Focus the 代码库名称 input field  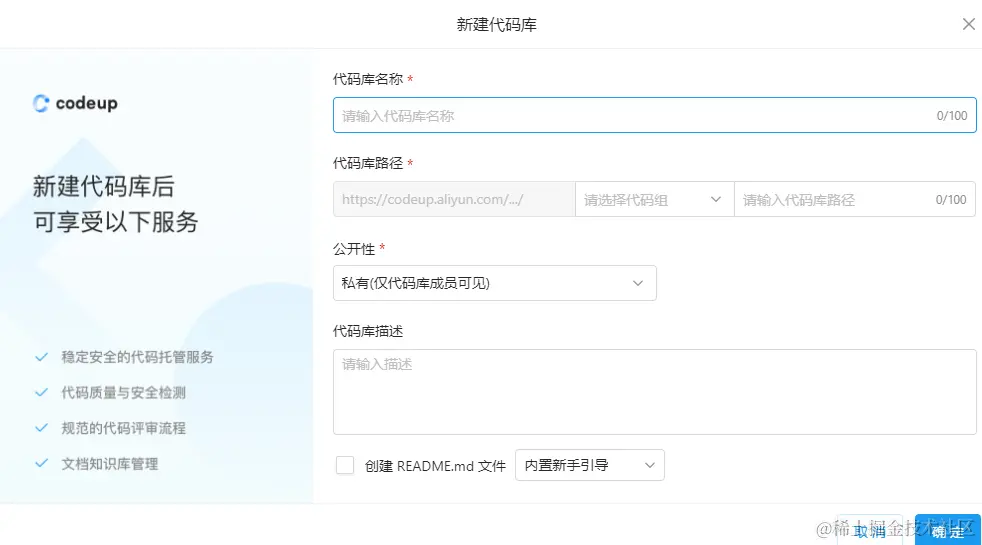click(x=654, y=115)
